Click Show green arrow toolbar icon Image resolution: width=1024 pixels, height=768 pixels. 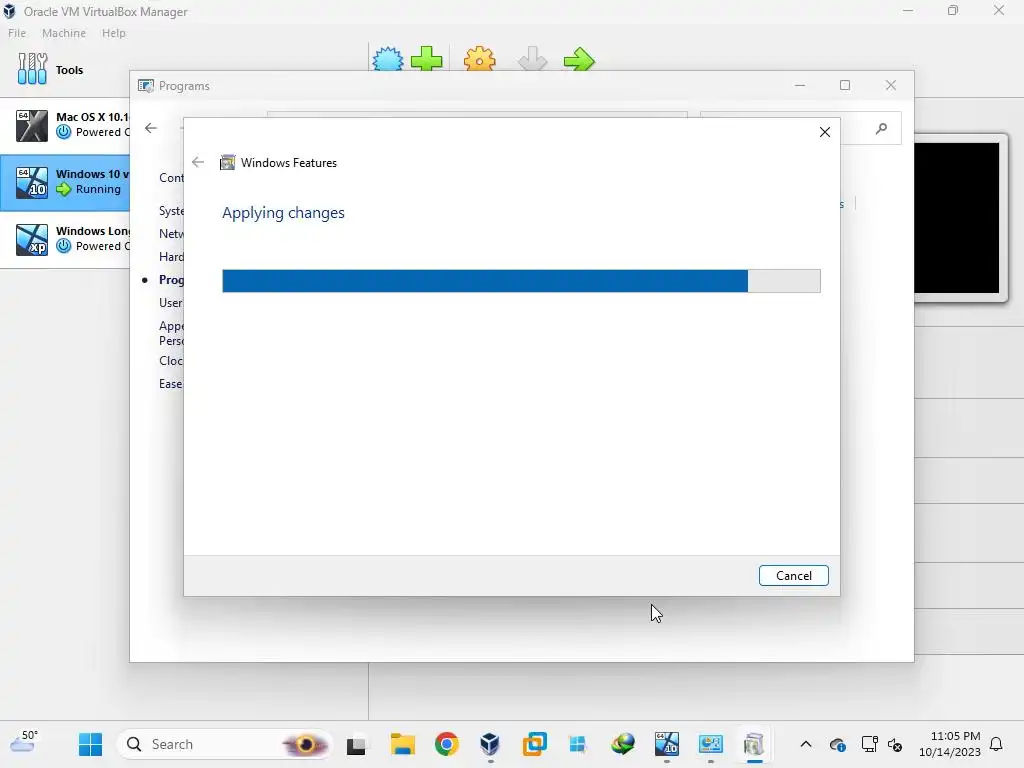[x=579, y=59]
